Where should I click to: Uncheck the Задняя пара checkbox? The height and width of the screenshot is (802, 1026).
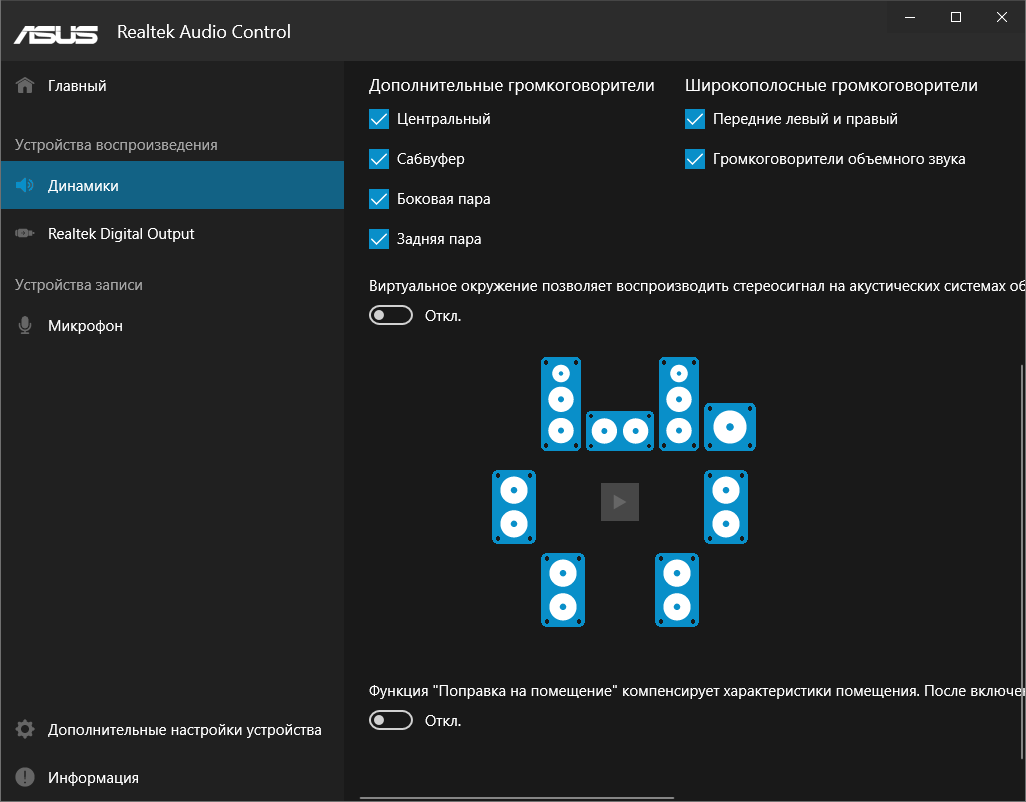(379, 239)
